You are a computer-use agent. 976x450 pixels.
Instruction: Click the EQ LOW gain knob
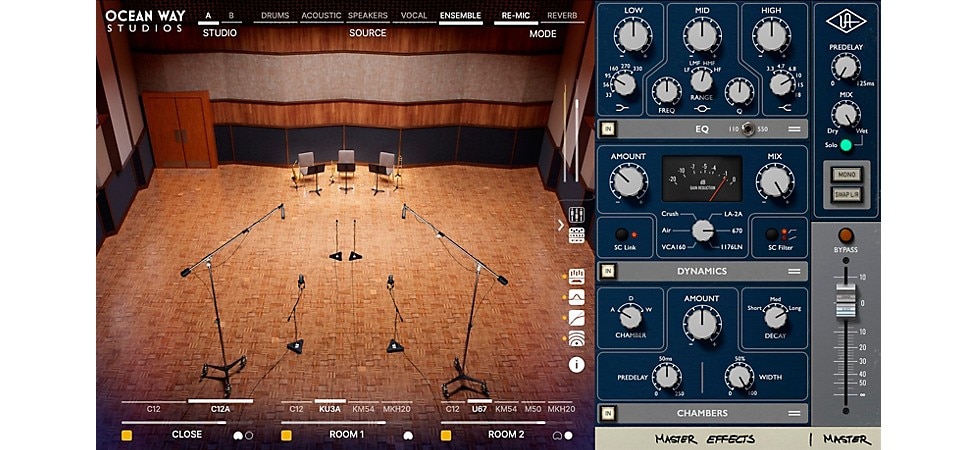click(633, 35)
